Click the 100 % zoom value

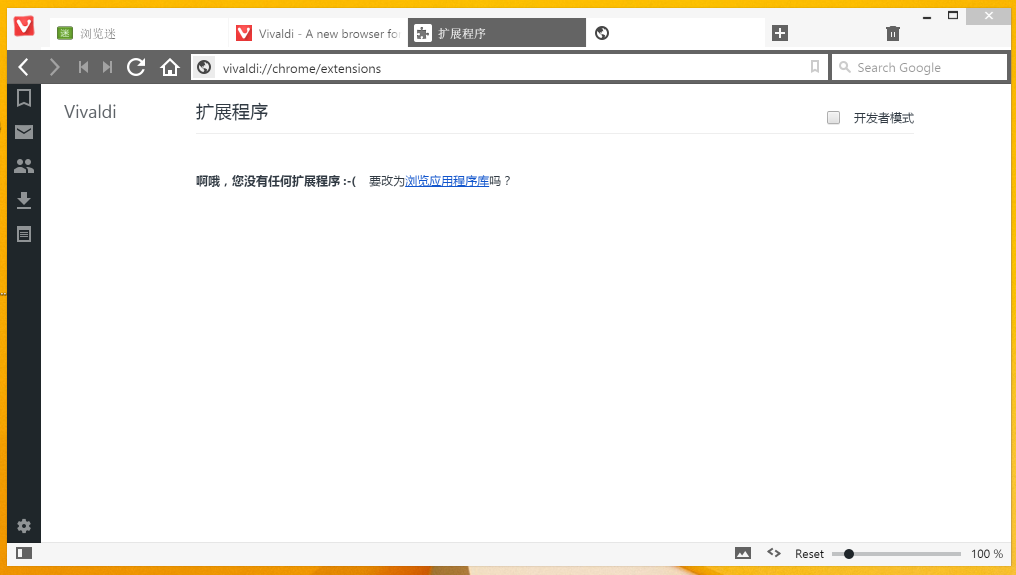(987, 554)
